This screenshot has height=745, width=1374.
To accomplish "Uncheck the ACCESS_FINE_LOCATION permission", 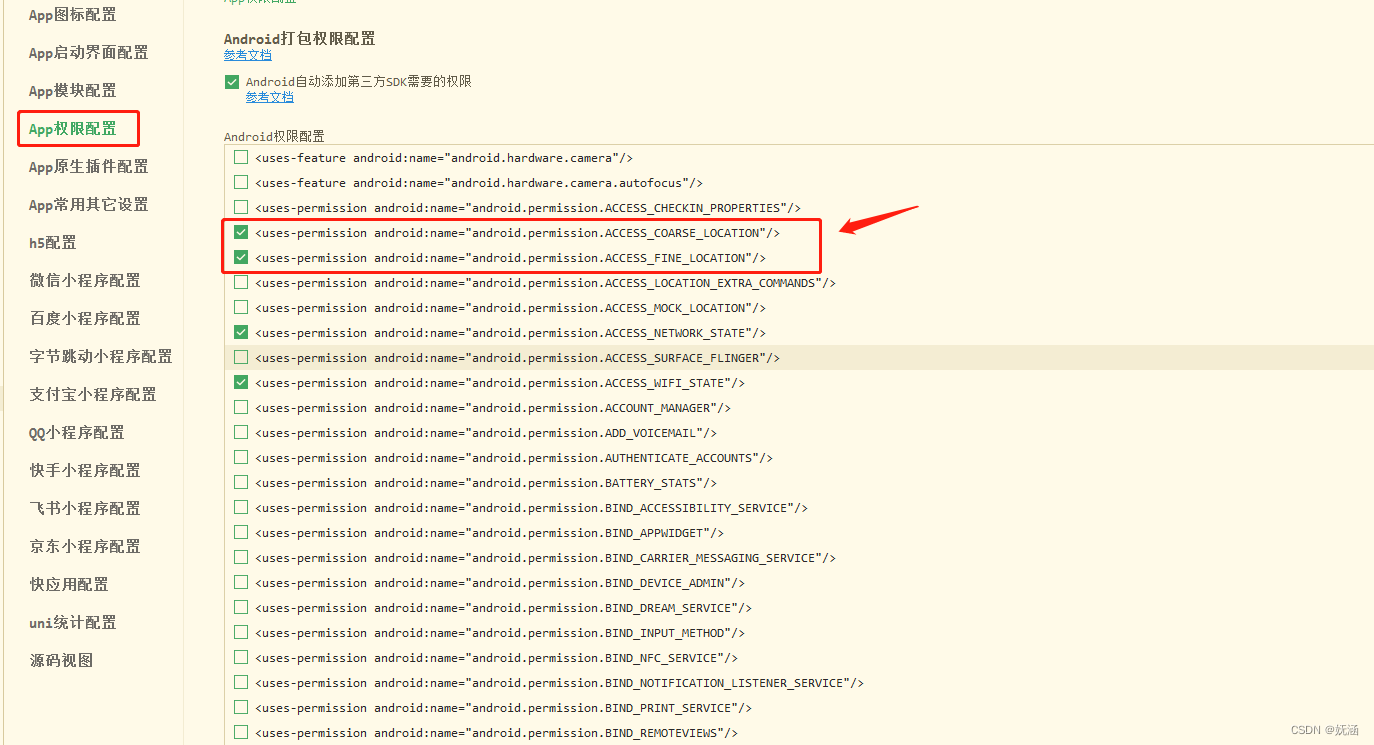I will 240,257.
